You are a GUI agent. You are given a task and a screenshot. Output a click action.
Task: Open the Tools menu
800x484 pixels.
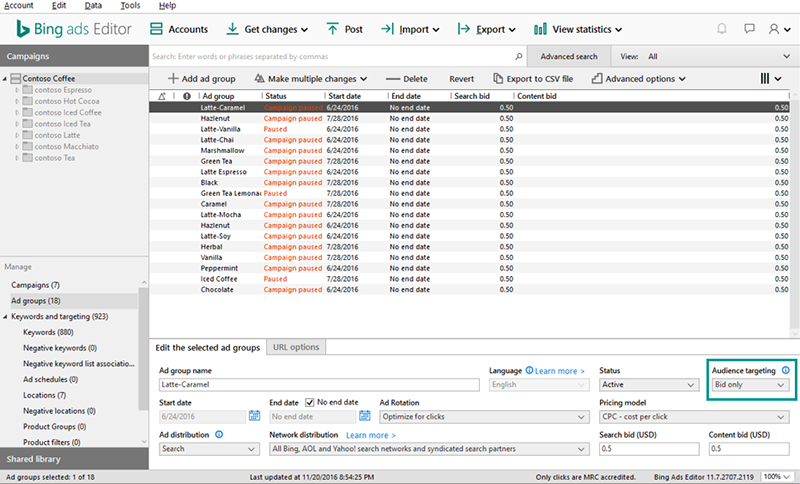(130, 6)
